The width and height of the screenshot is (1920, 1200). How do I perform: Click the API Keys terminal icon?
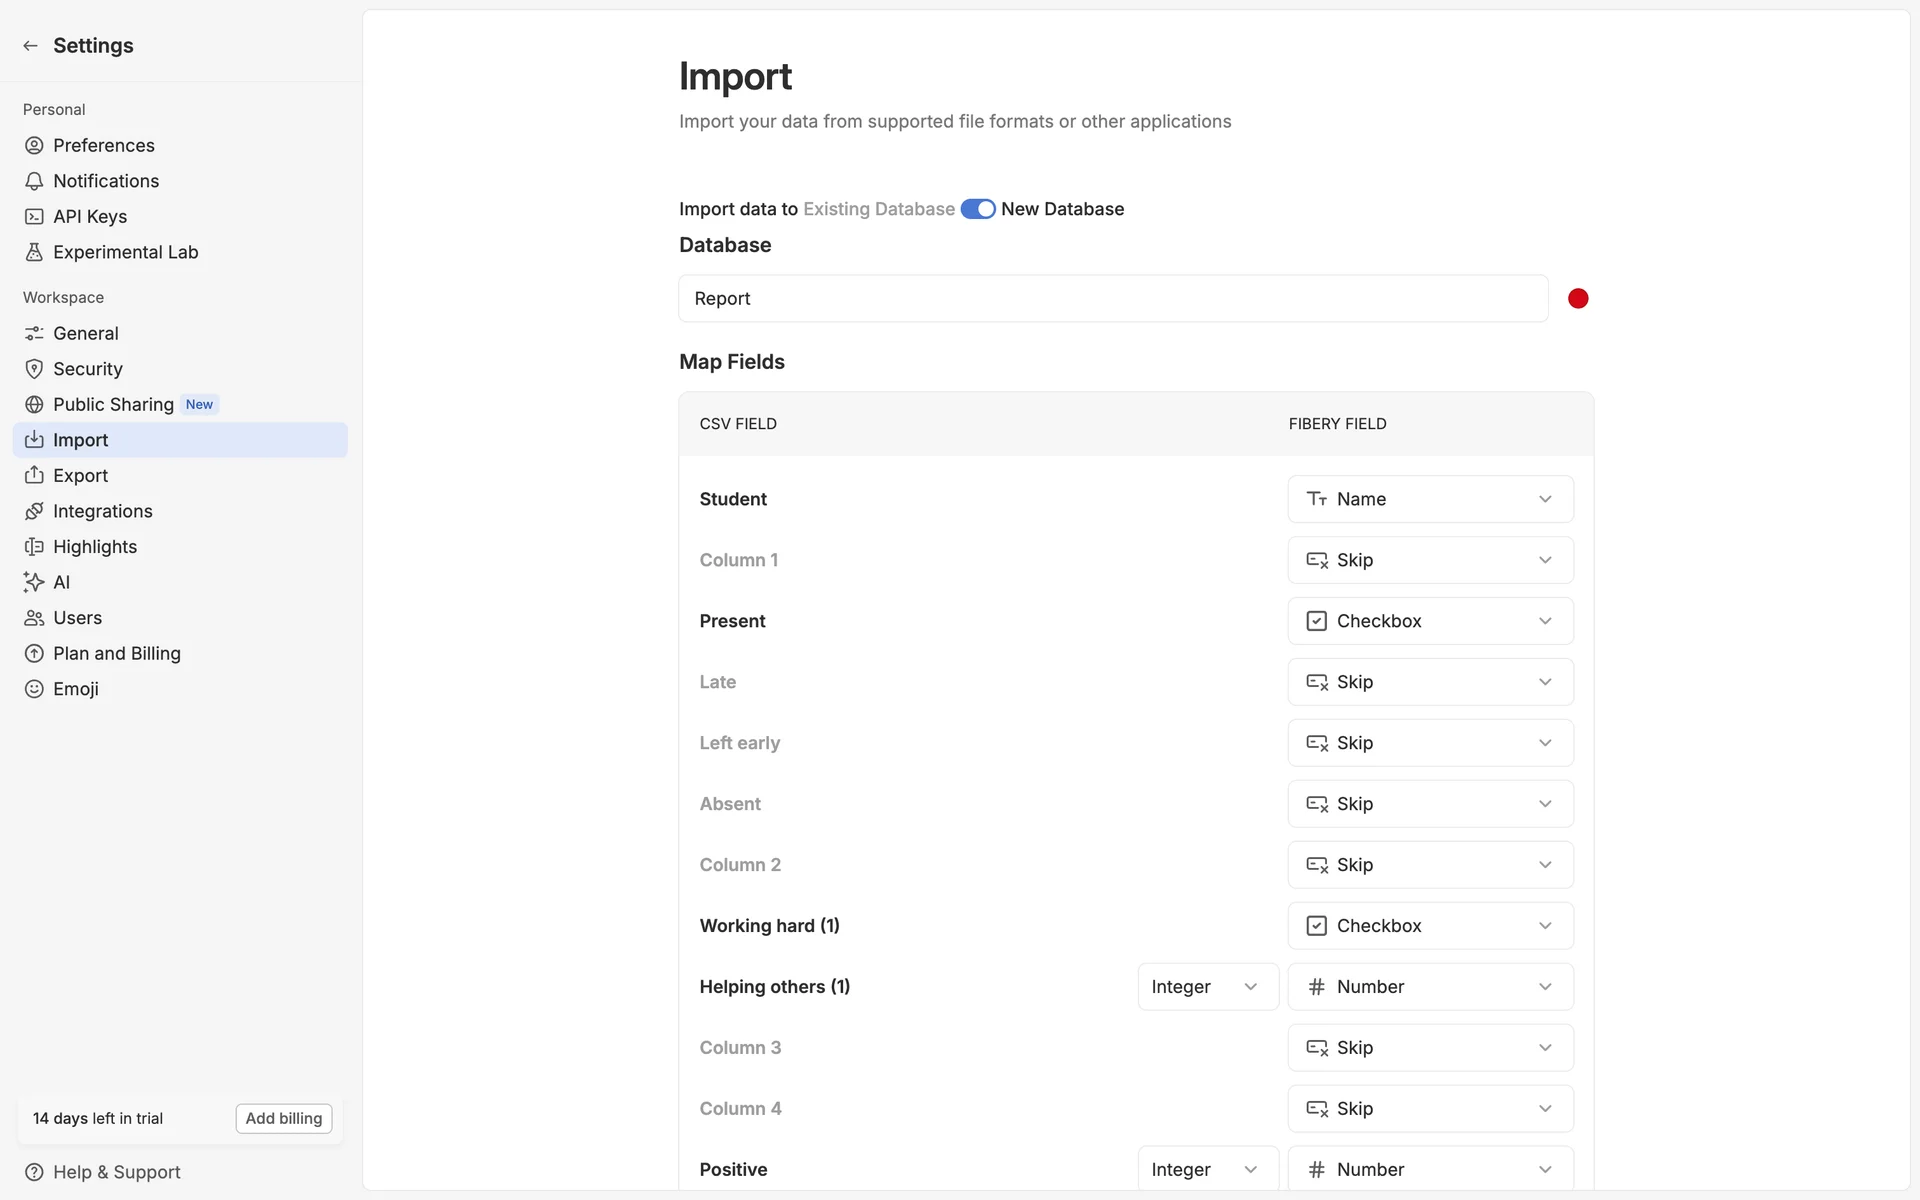(x=34, y=217)
